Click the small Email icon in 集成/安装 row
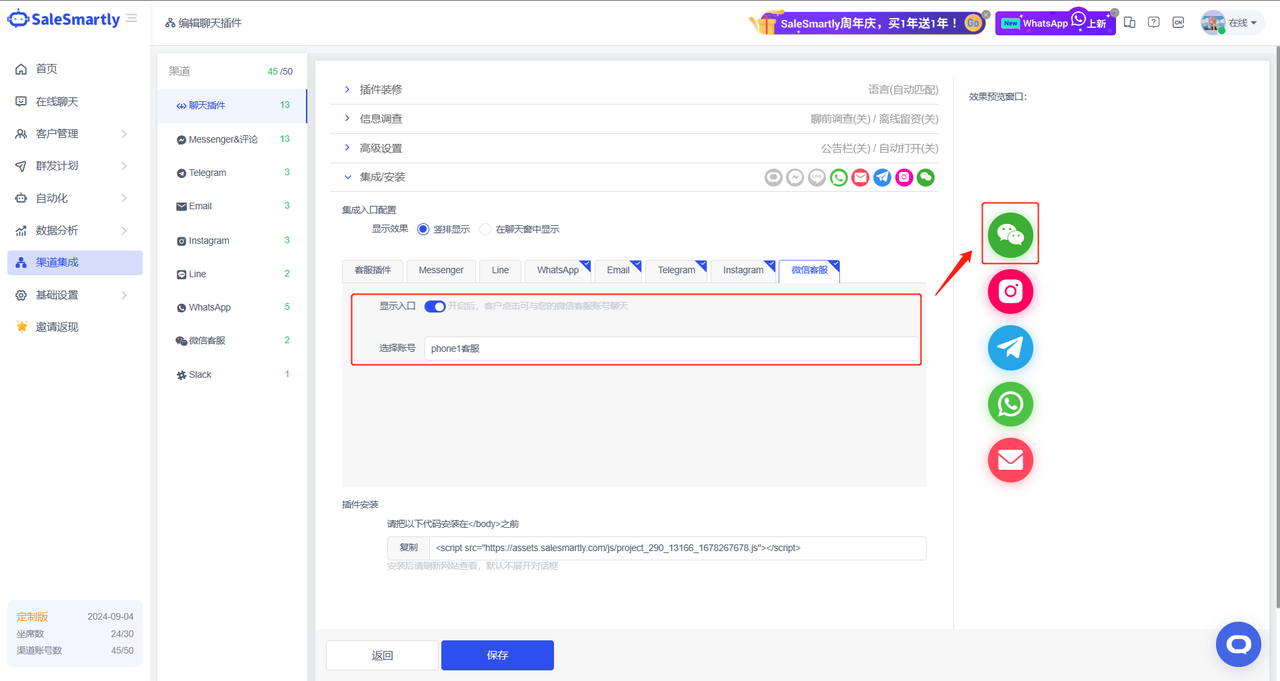This screenshot has height=681, width=1280. 860,177
